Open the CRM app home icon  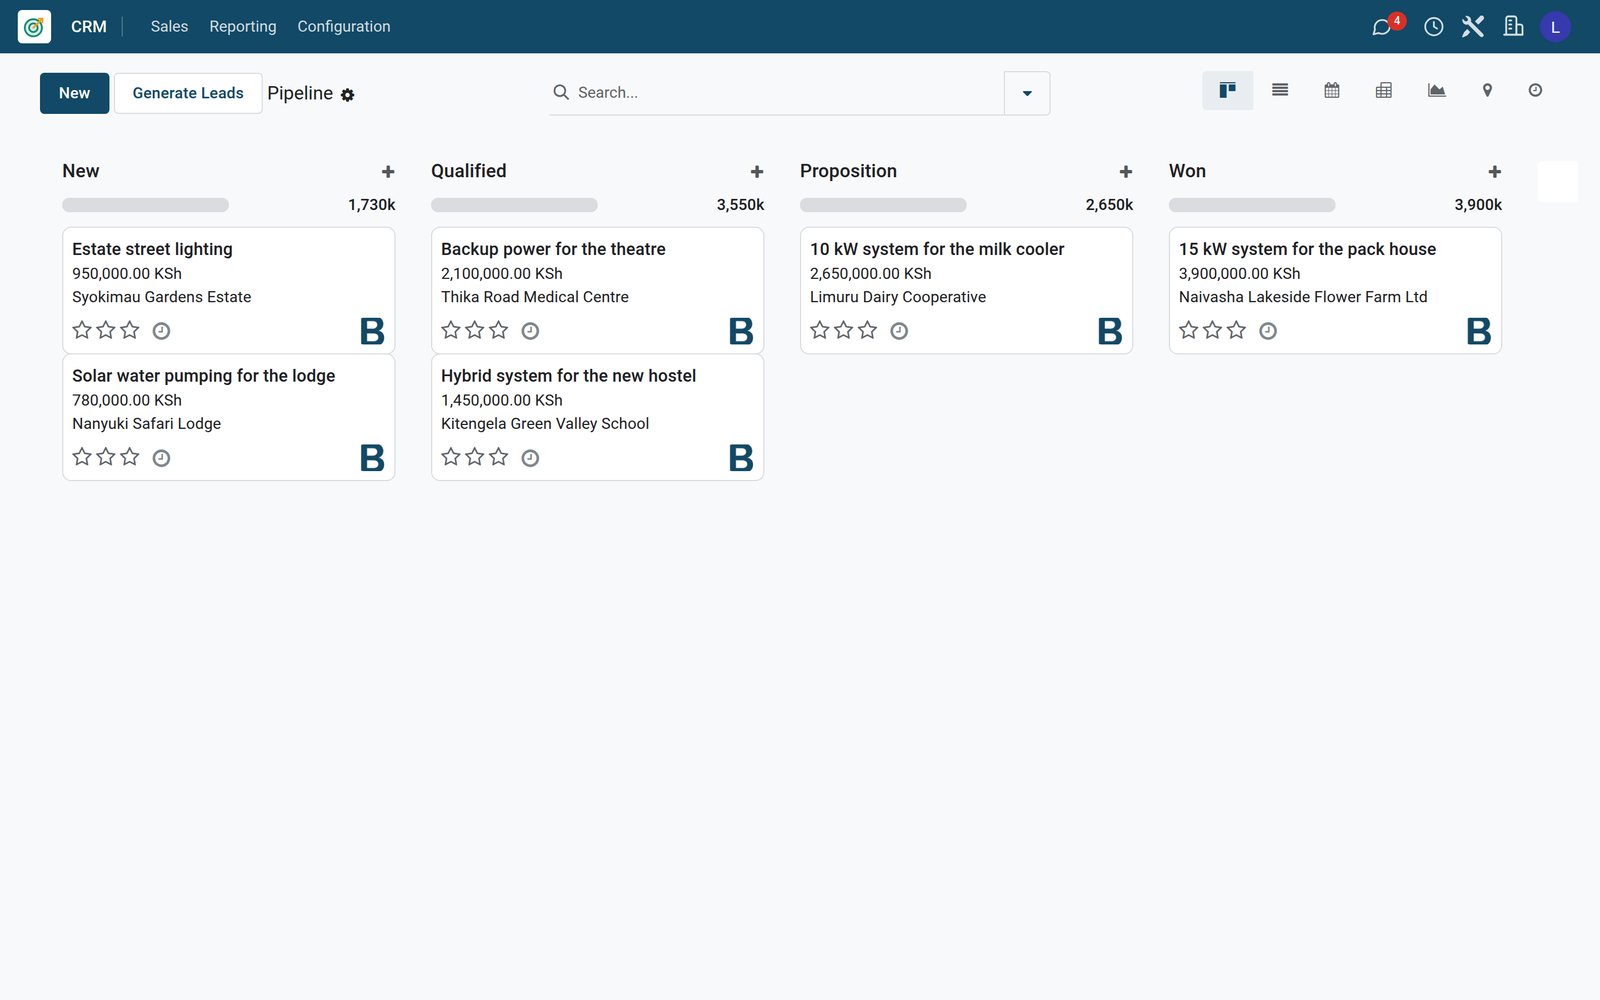(34, 27)
